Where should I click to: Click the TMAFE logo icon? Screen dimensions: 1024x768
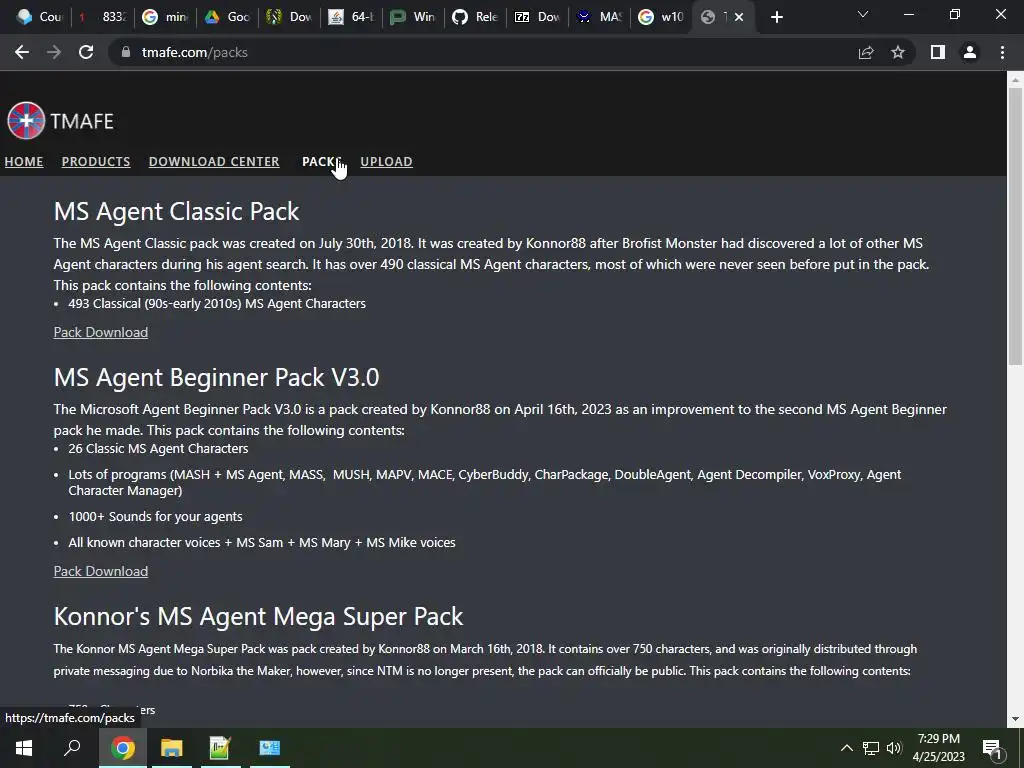[x=26, y=121]
